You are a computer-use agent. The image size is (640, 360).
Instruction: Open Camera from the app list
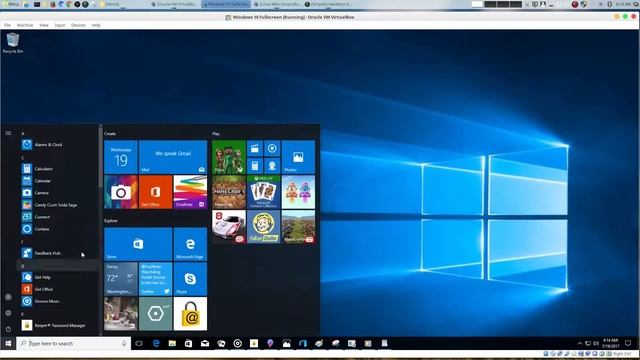click(57, 193)
